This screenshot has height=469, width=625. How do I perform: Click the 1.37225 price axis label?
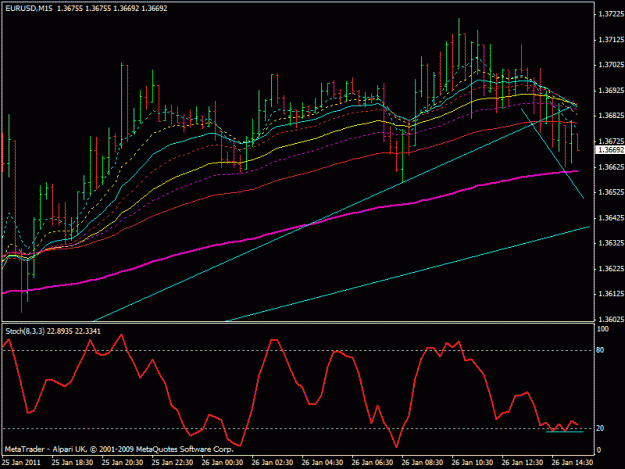tap(611, 14)
